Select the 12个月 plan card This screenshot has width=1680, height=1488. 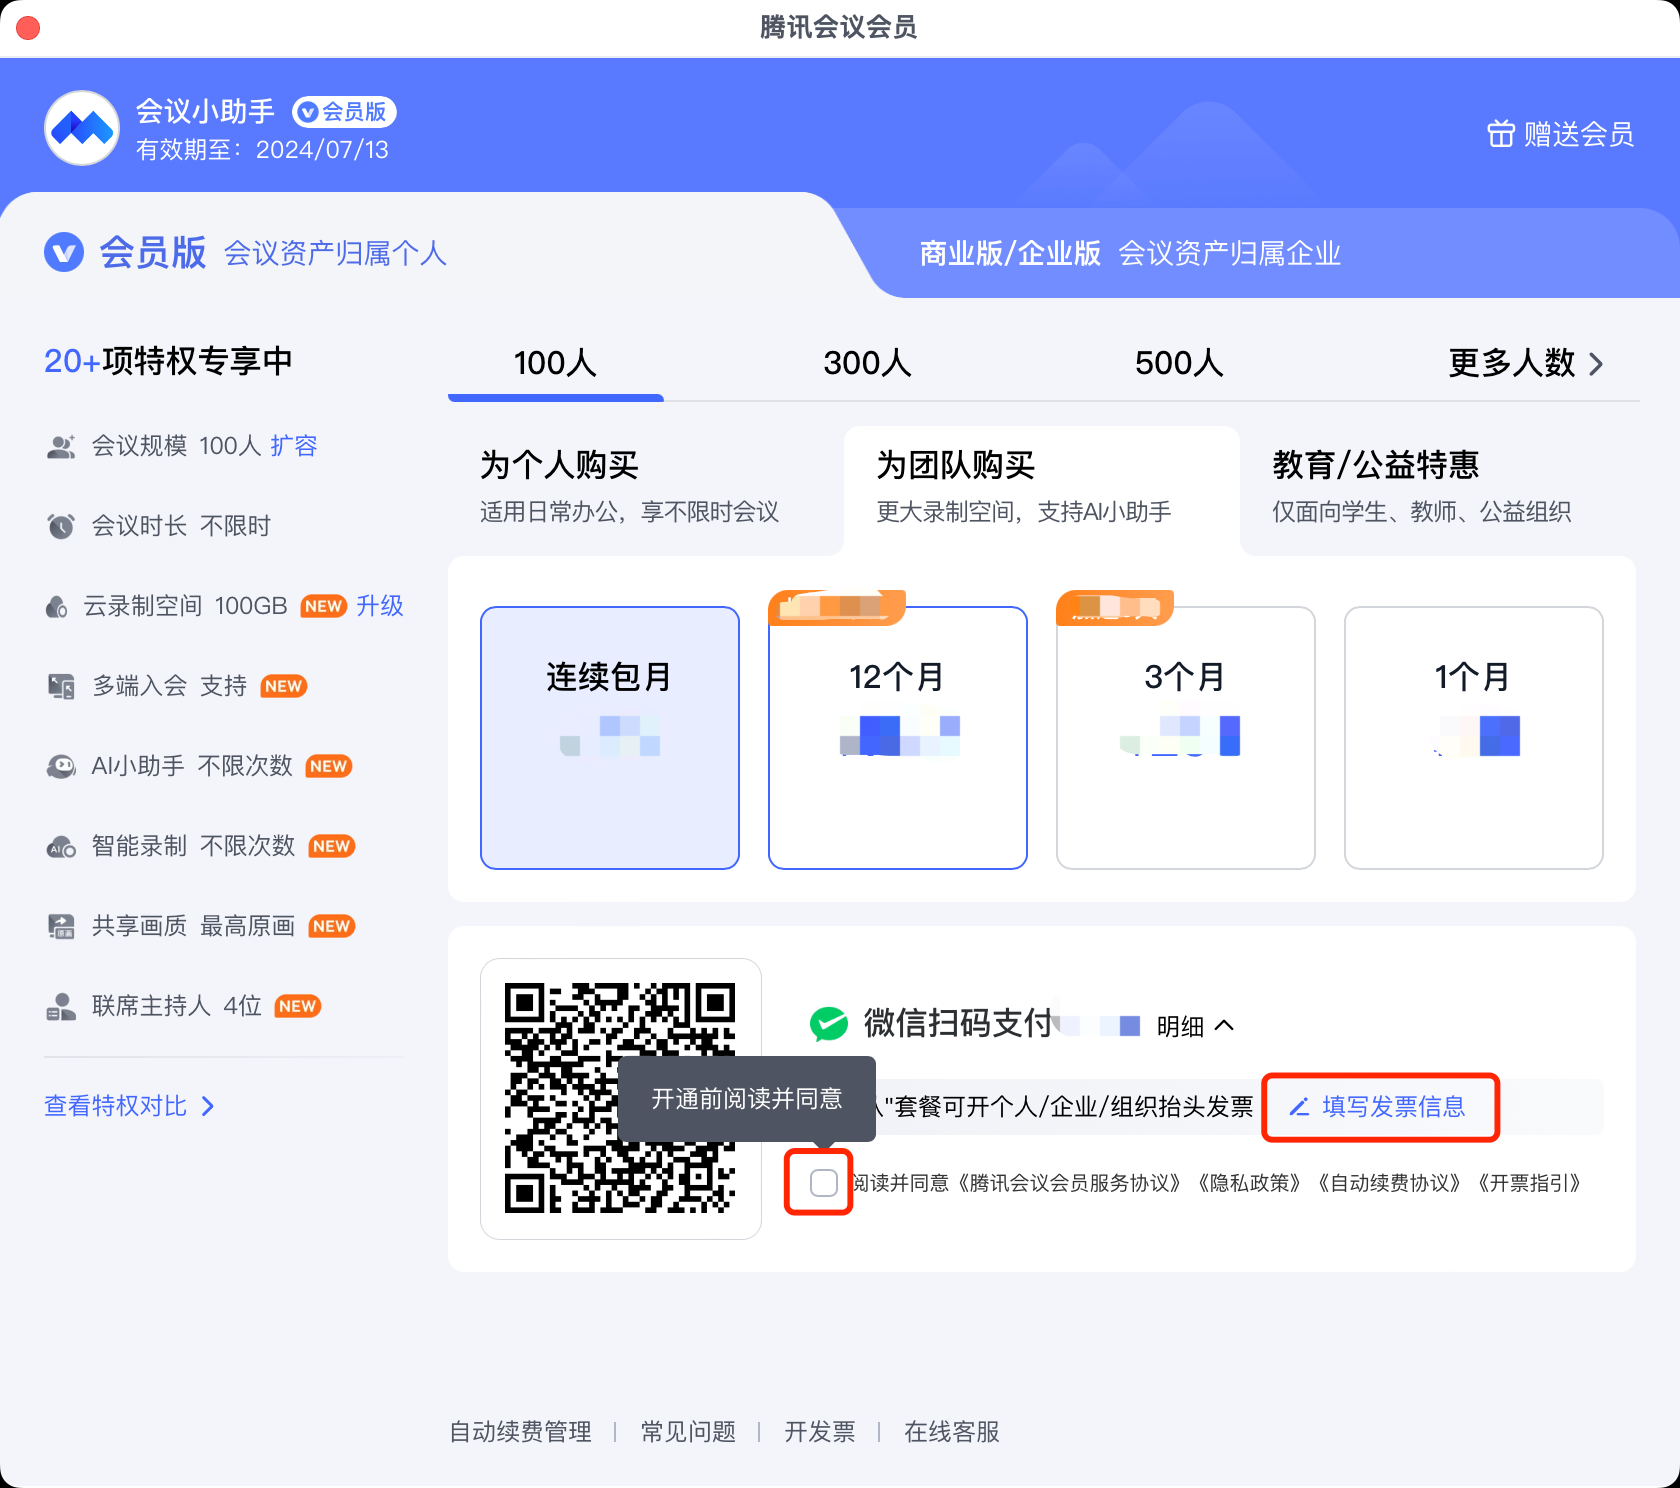point(898,738)
